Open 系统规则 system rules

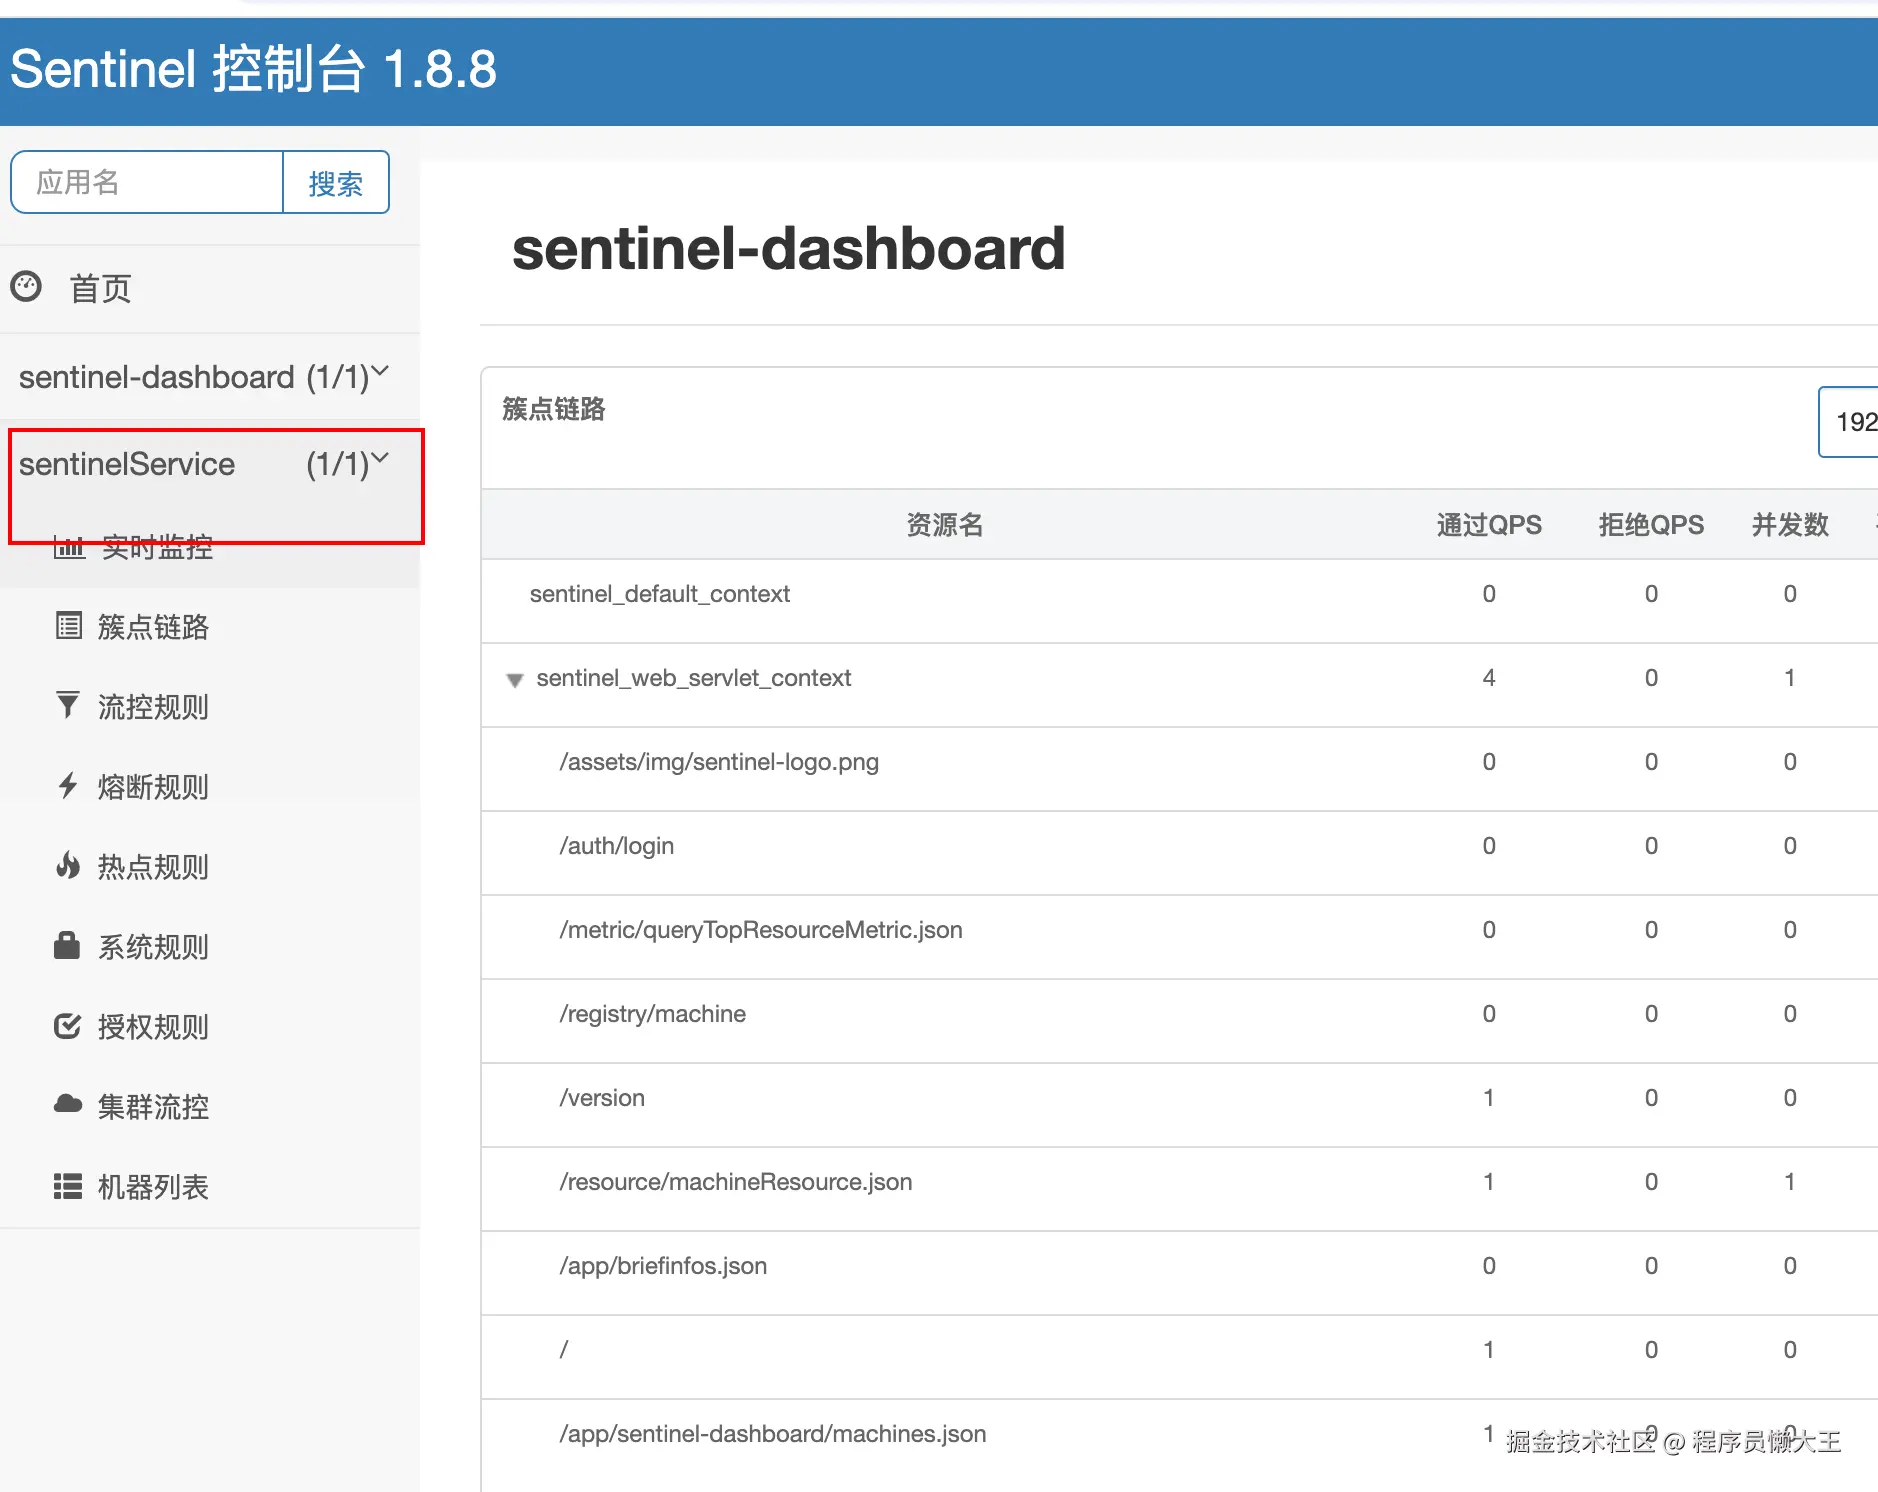[x=153, y=947]
